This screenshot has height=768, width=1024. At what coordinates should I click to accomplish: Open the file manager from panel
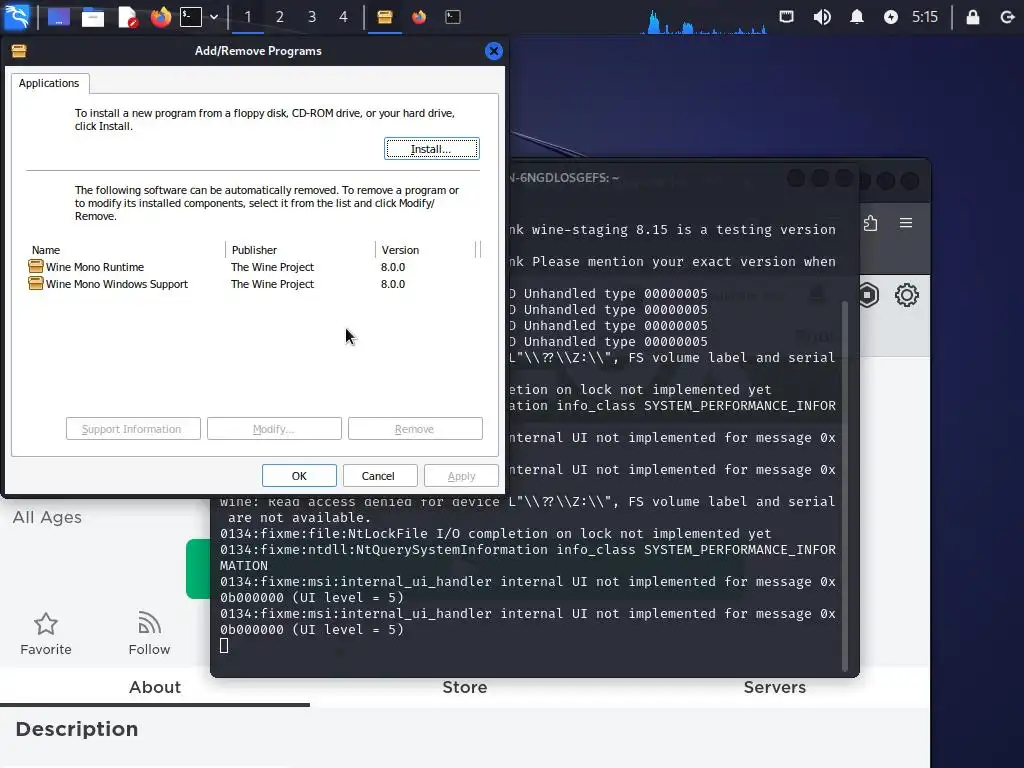pos(93,17)
